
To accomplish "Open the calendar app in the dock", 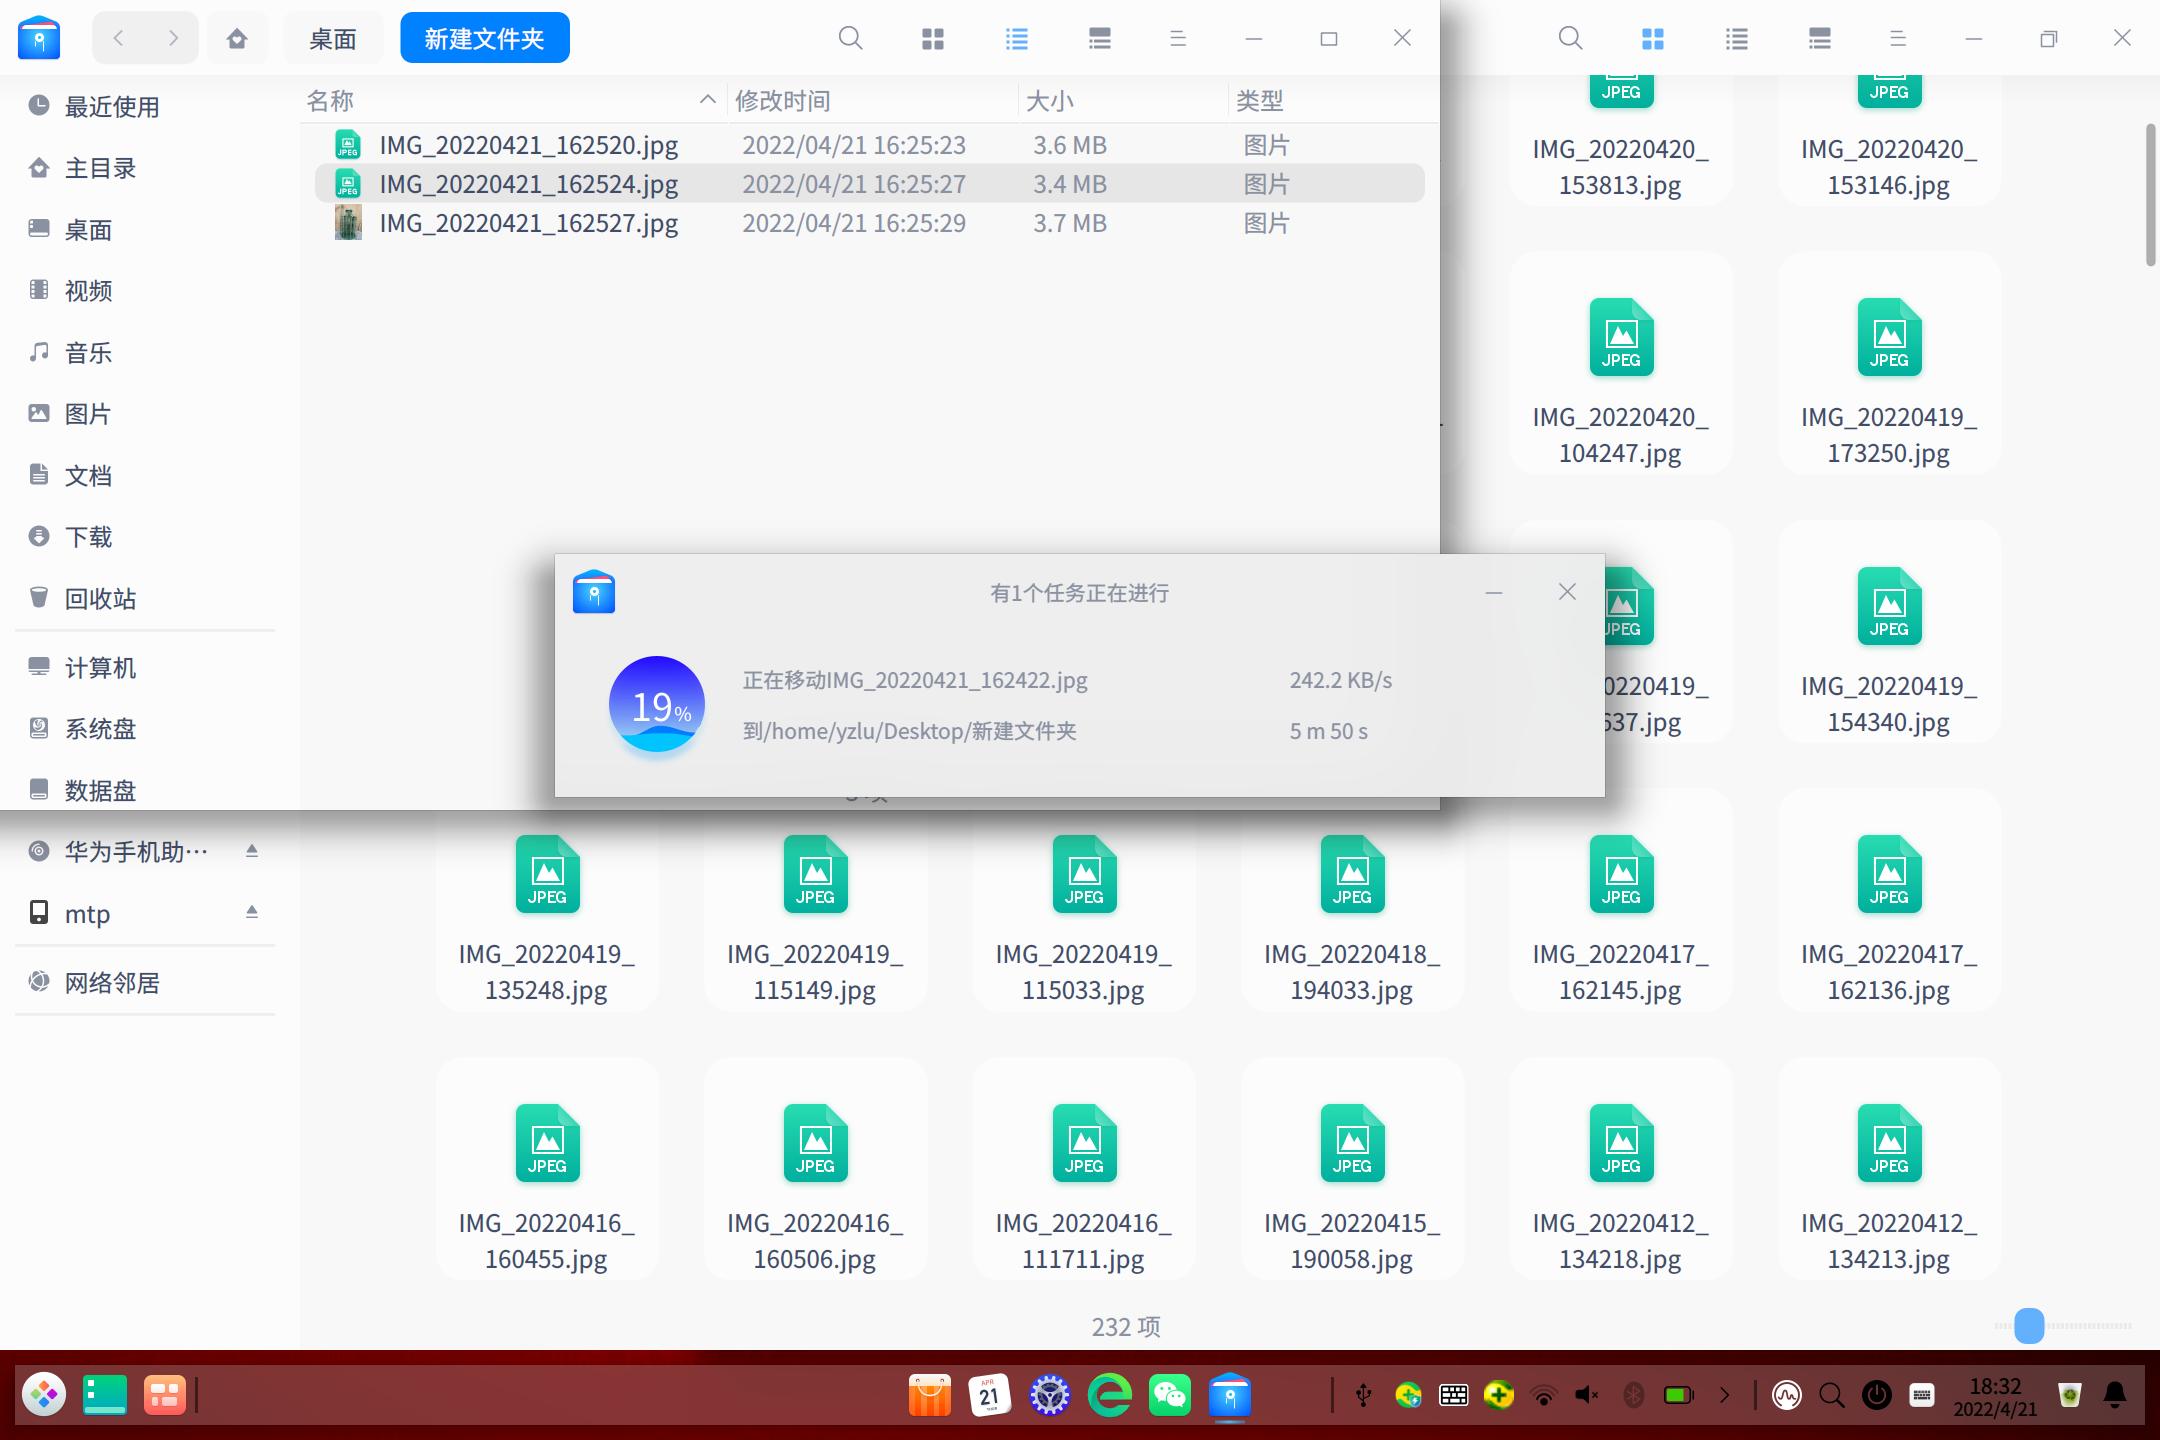I will (x=990, y=1394).
